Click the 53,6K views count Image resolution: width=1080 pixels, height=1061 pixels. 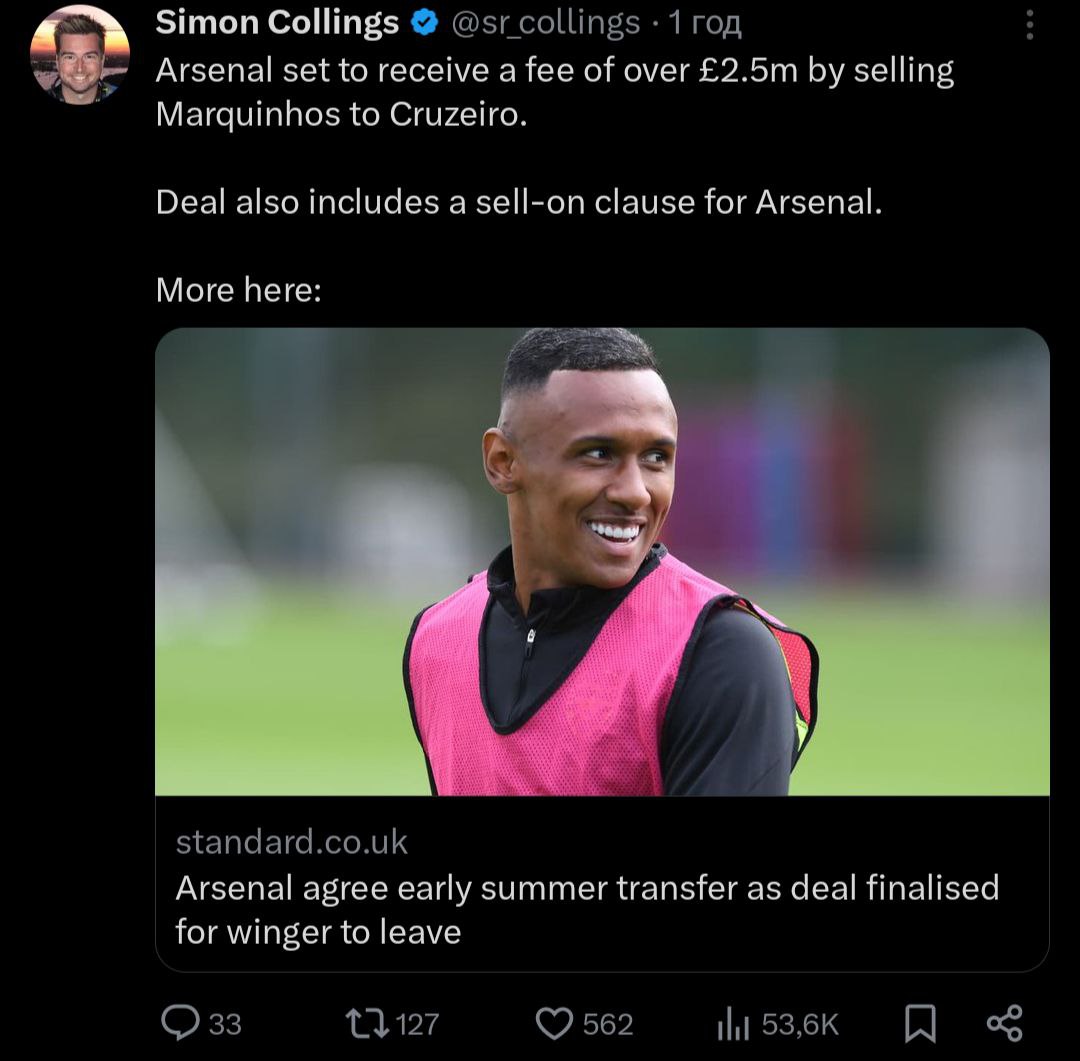pyautogui.click(x=800, y=1024)
